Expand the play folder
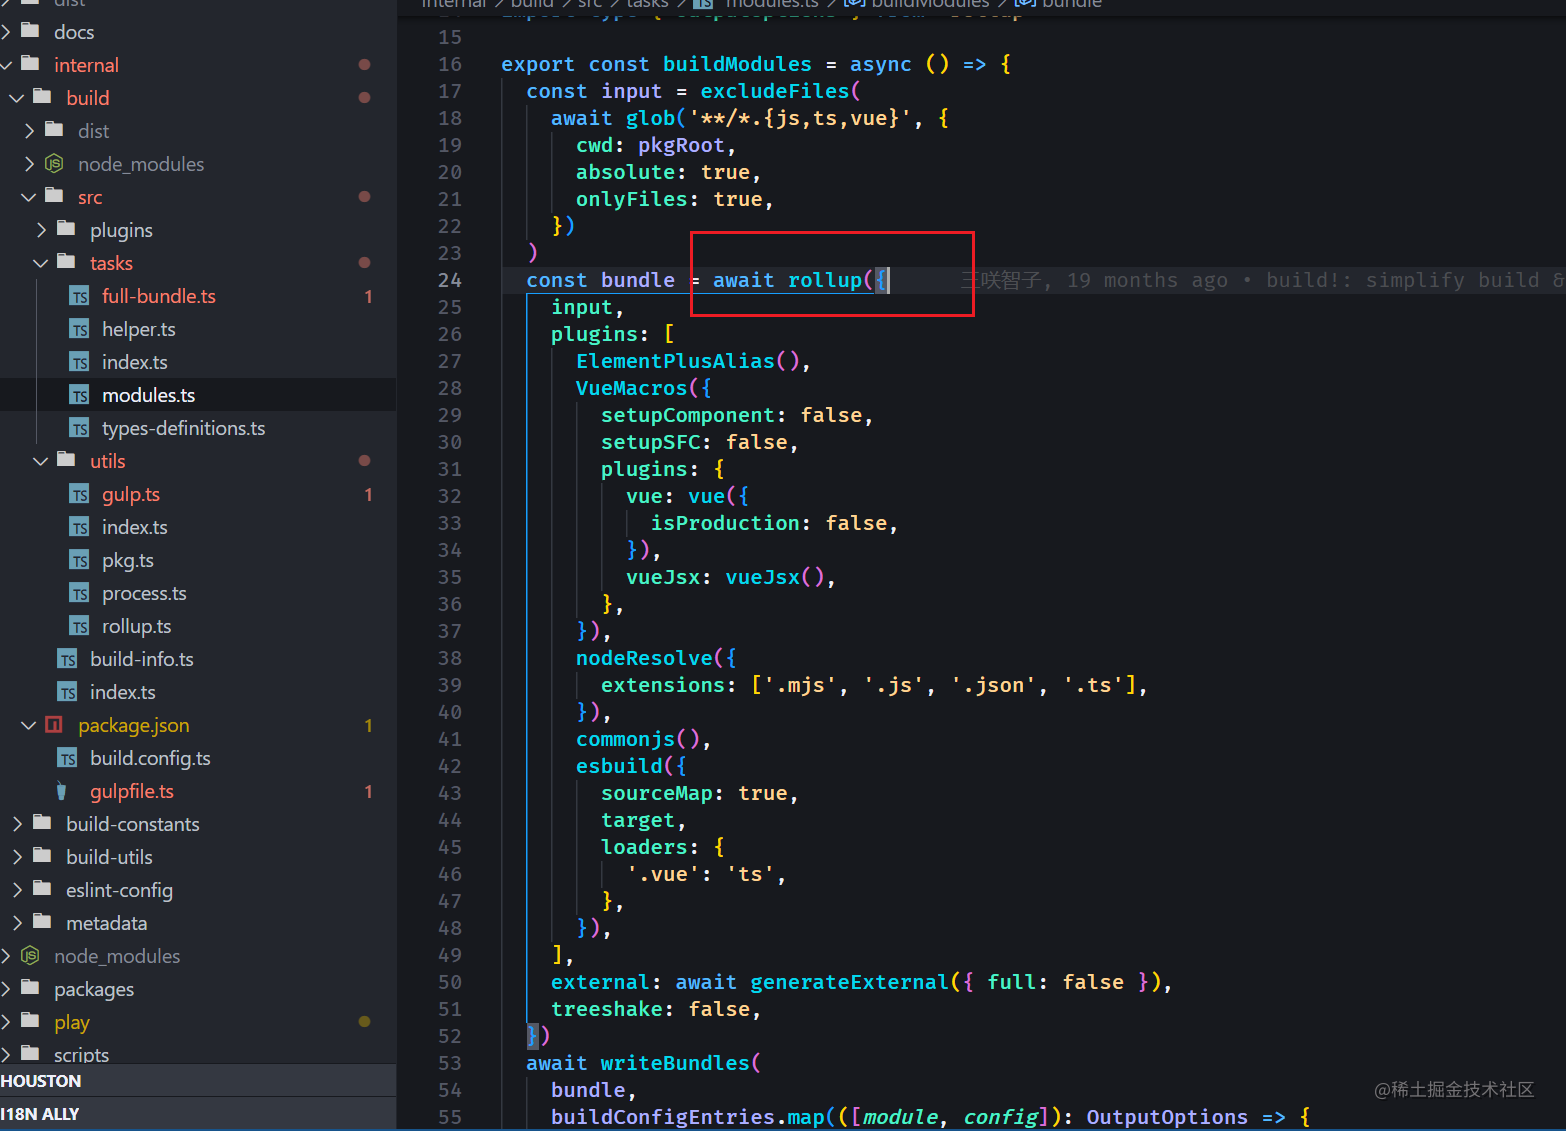 (x=6, y=1022)
